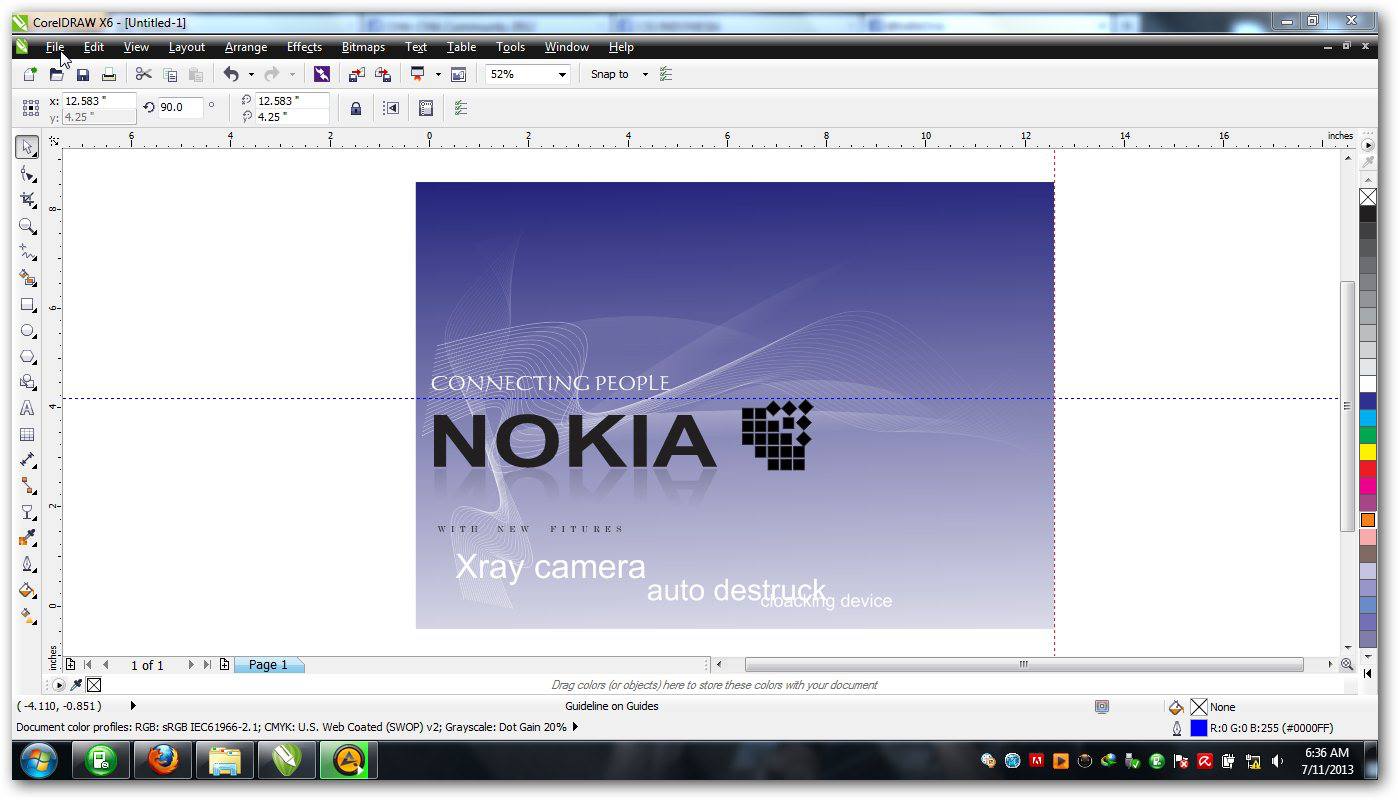
Task: Select the red color swatch in palette
Action: point(1368,468)
